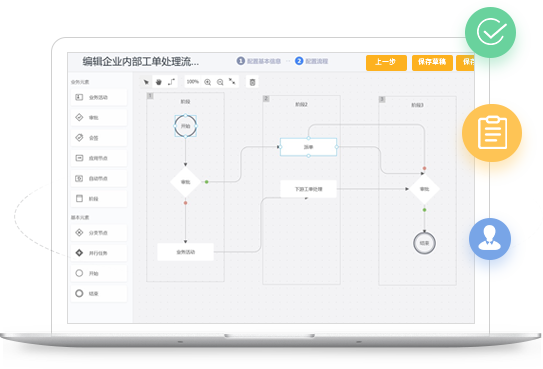Click the orange 上一步 button
Viewport: 543px width, 369px height.
coord(386,63)
